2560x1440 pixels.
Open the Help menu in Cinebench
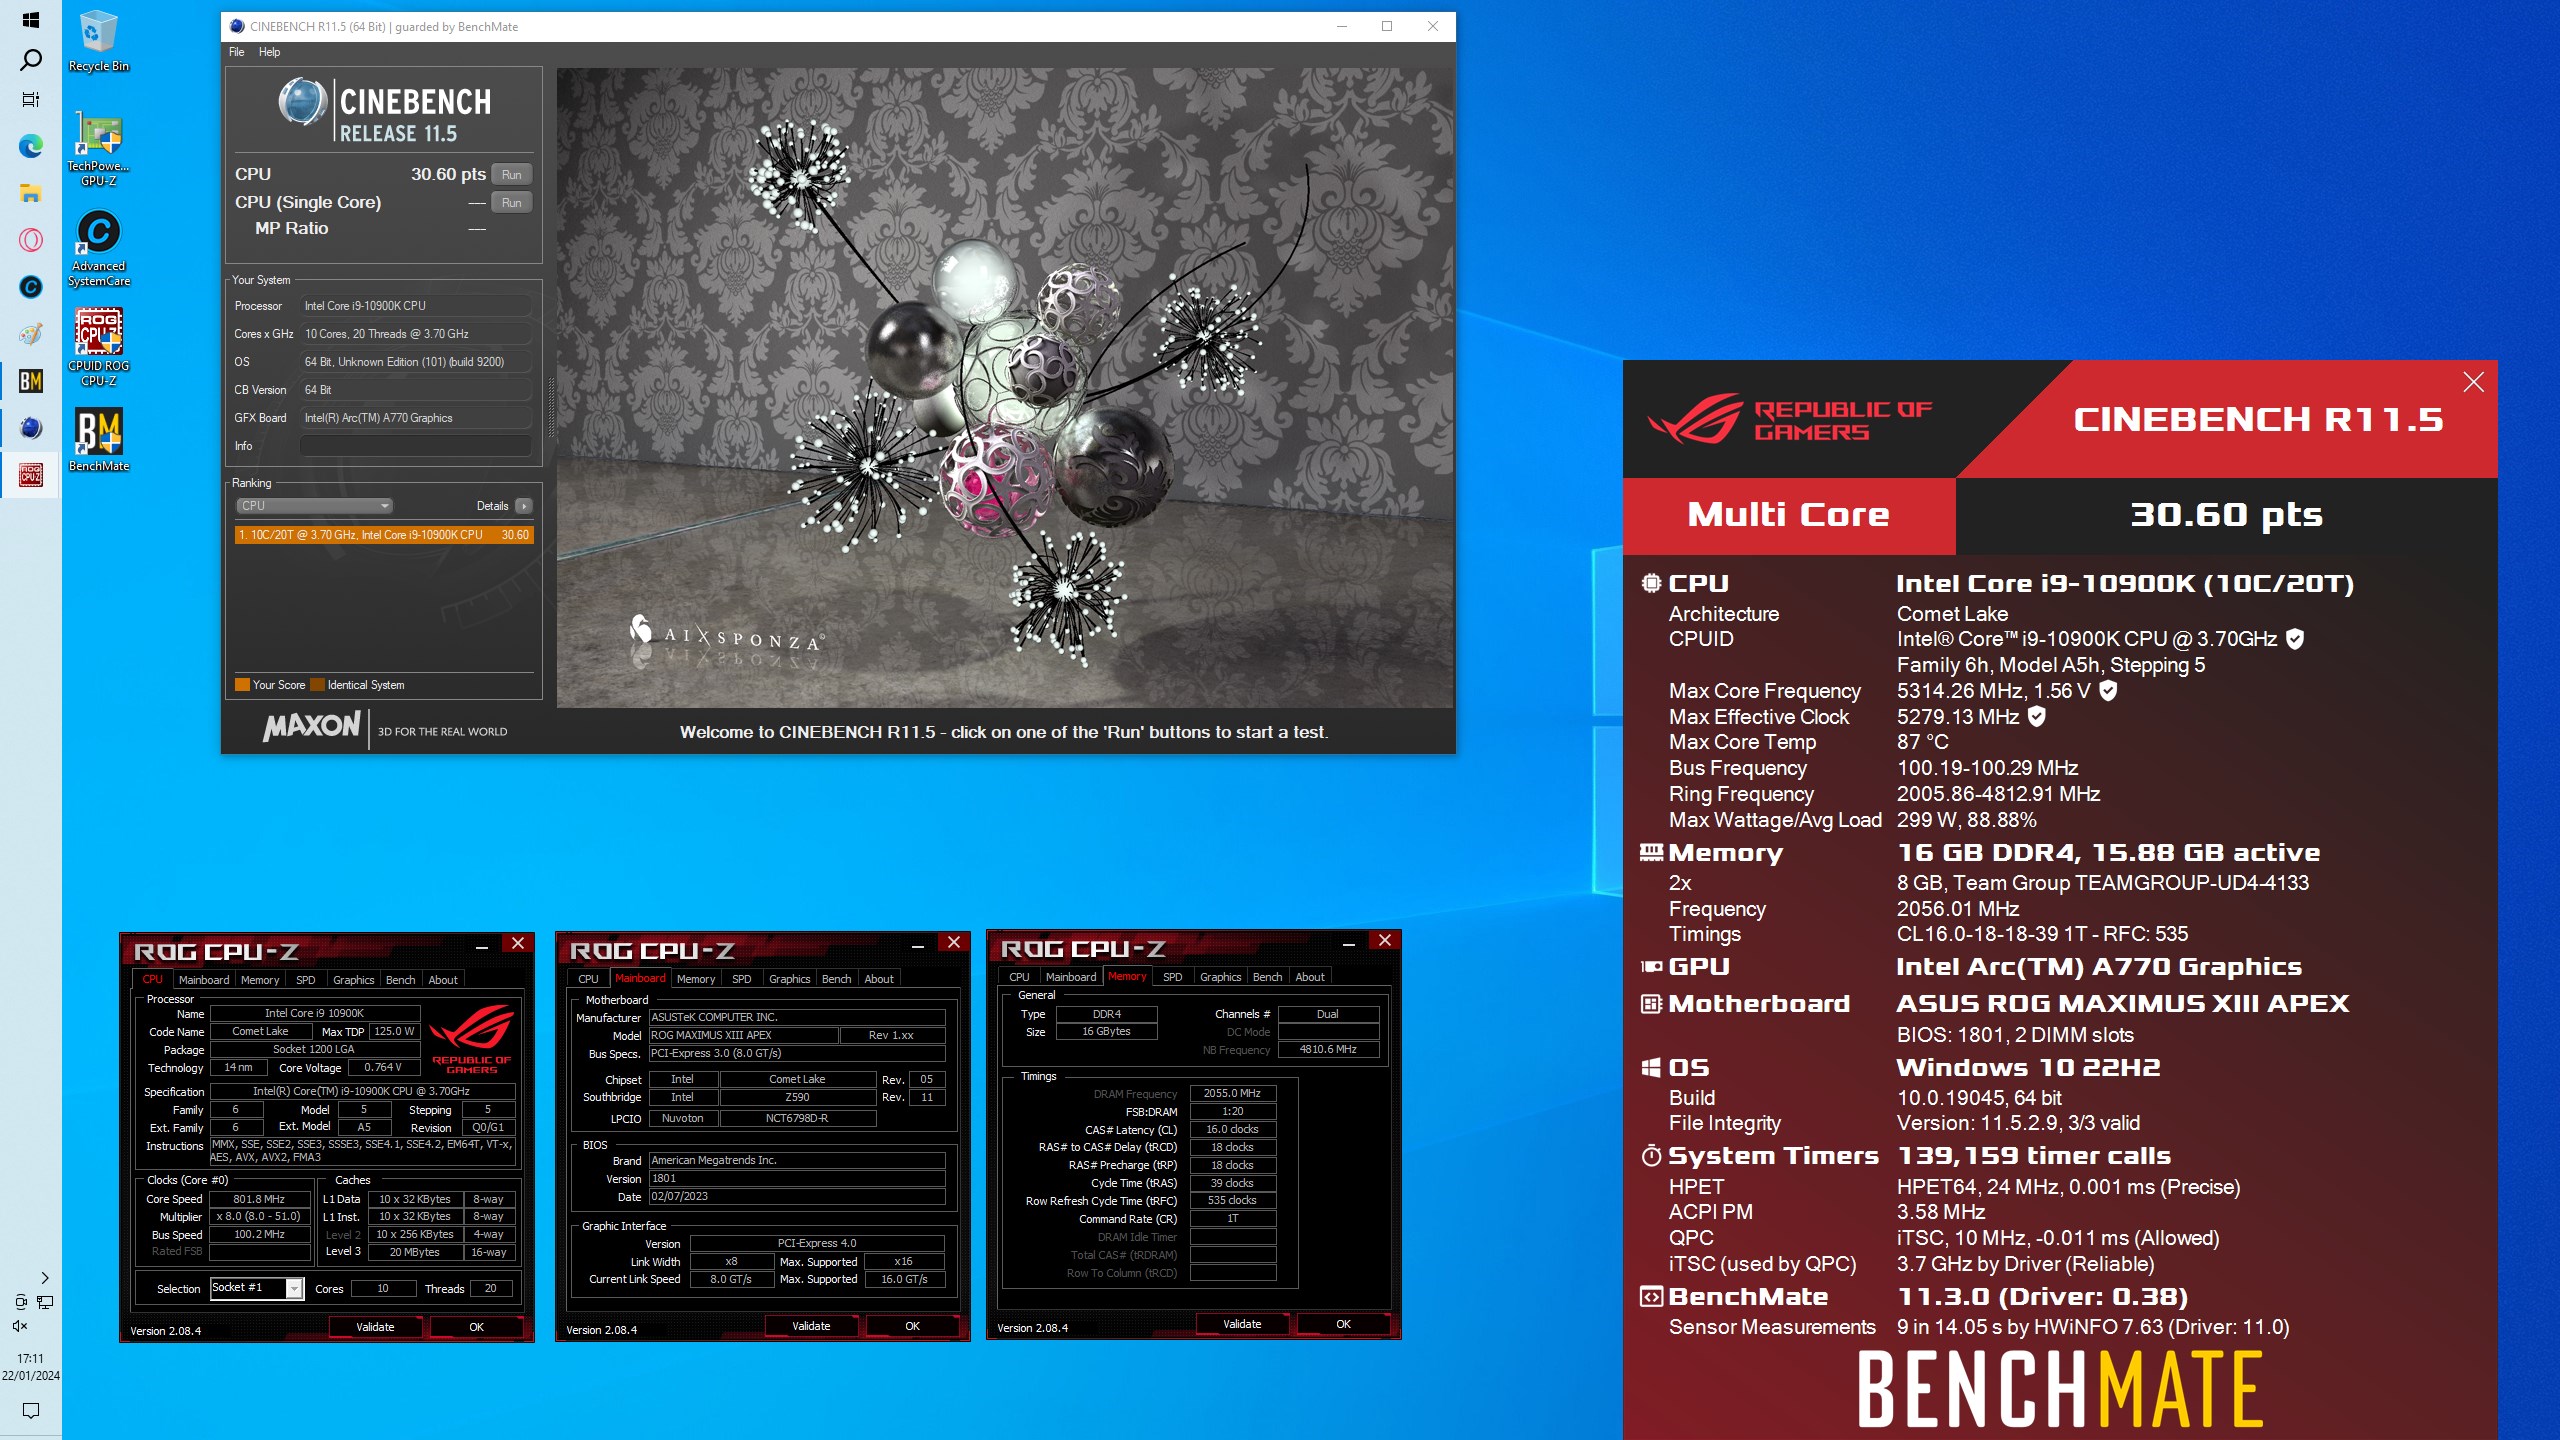pyautogui.click(x=269, y=52)
